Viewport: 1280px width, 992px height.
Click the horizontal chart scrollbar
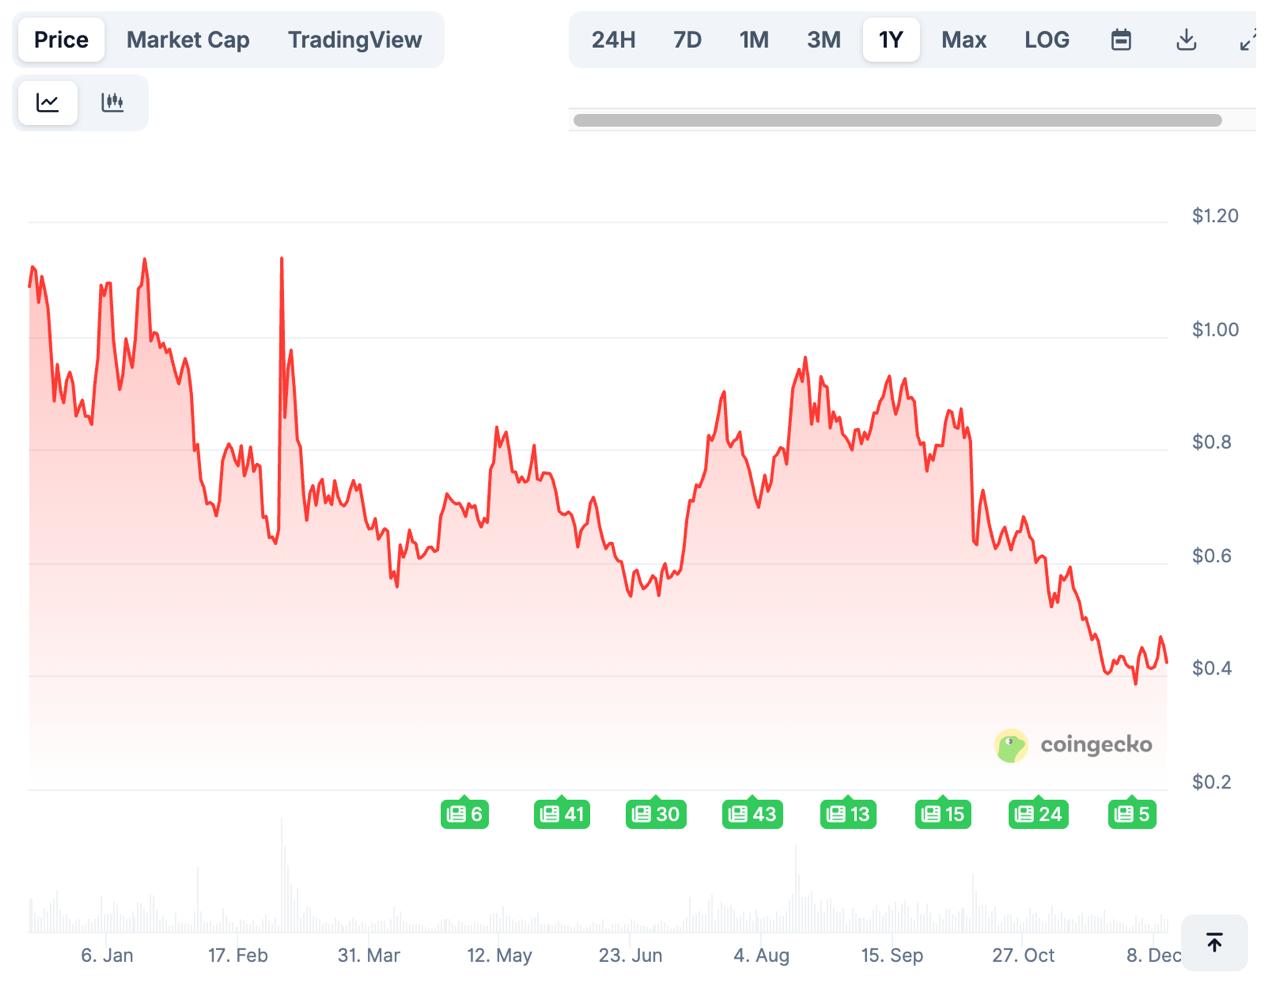tap(897, 120)
